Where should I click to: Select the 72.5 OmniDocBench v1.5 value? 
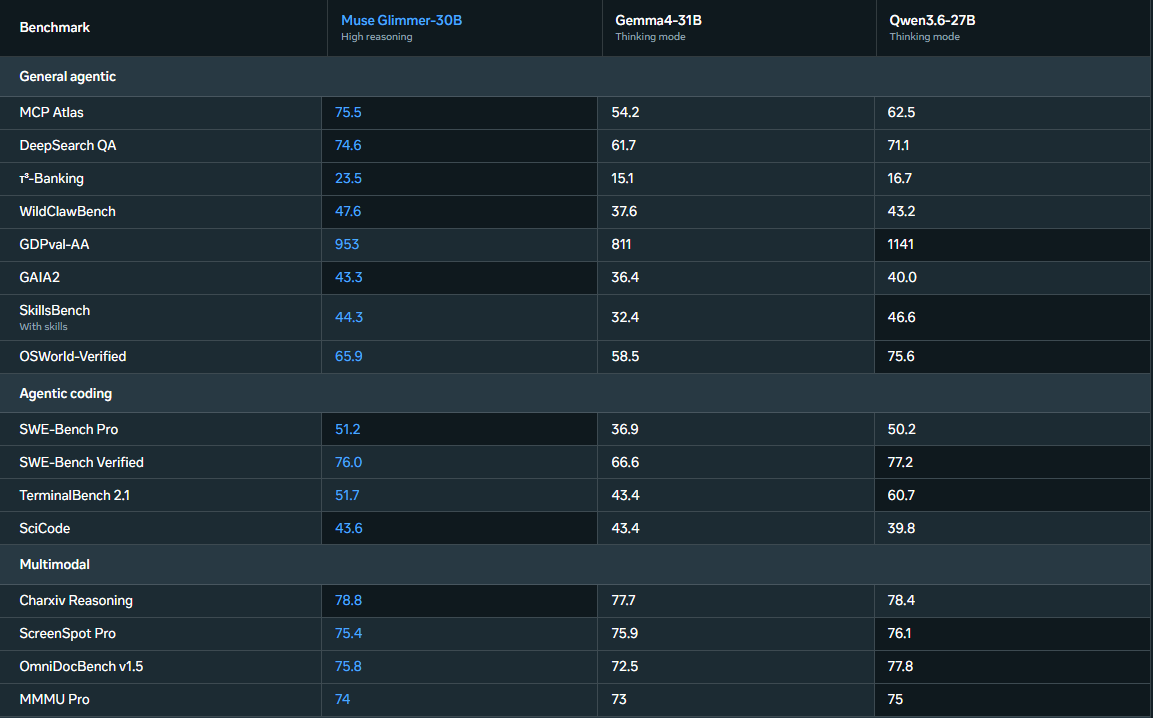pos(624,667)
